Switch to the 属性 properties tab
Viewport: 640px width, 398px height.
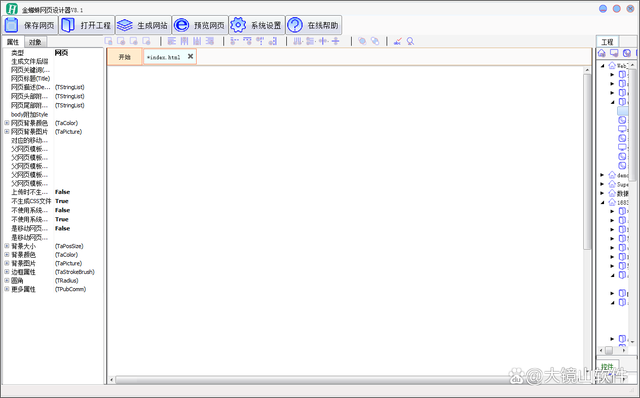pyautogui.click(x=13, y=42)
